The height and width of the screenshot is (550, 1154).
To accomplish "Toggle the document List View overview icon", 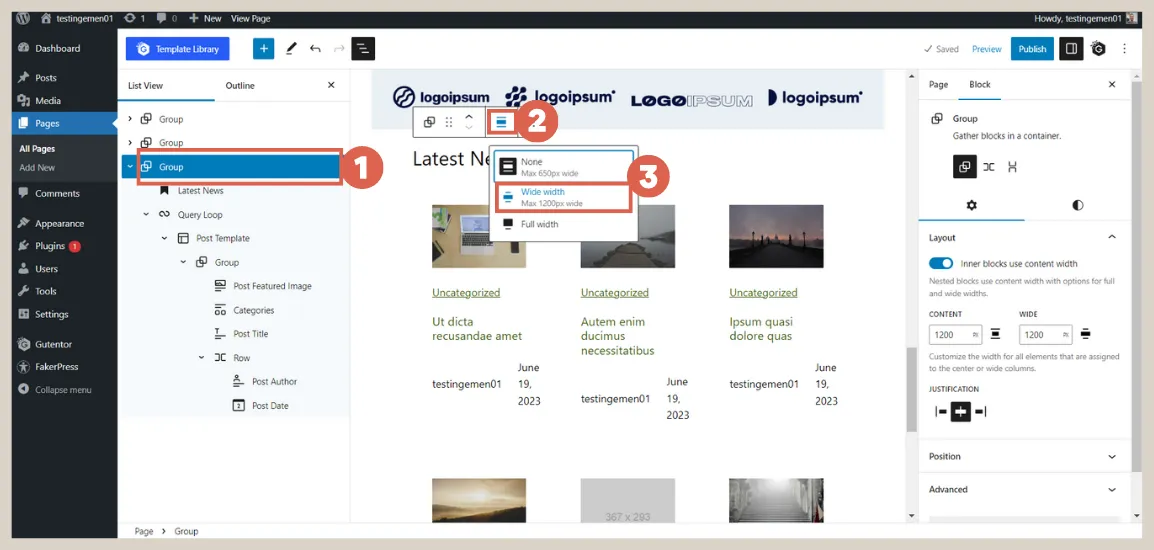I will (363, 49).
